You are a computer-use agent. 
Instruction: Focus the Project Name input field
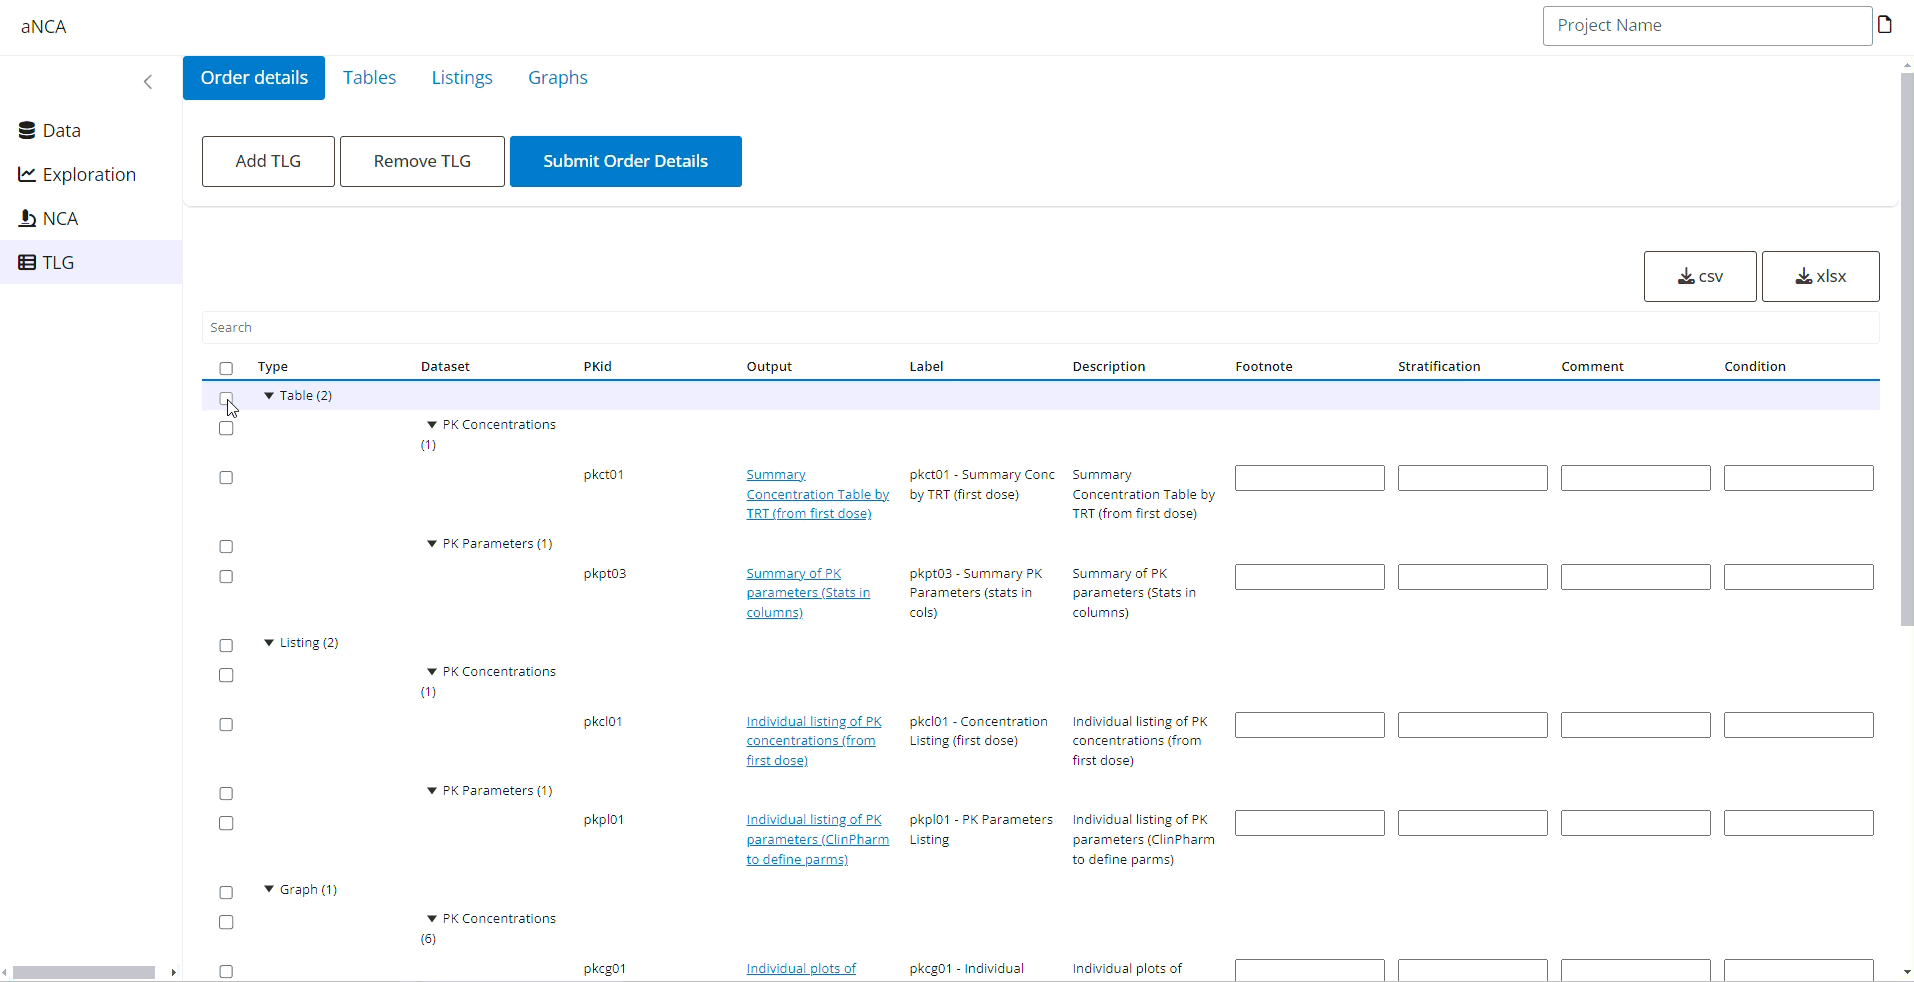coord(1706,26)
